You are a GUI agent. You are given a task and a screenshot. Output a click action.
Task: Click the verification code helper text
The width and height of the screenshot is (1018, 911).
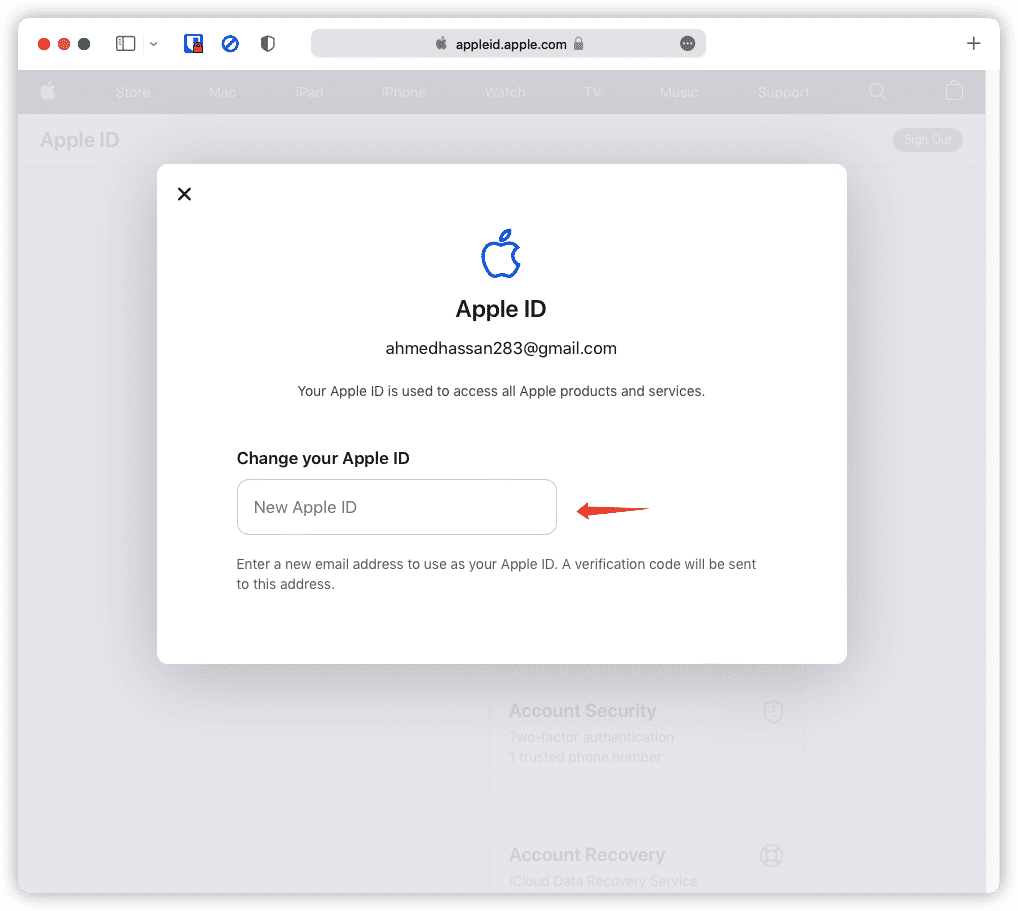click(496, 574)
